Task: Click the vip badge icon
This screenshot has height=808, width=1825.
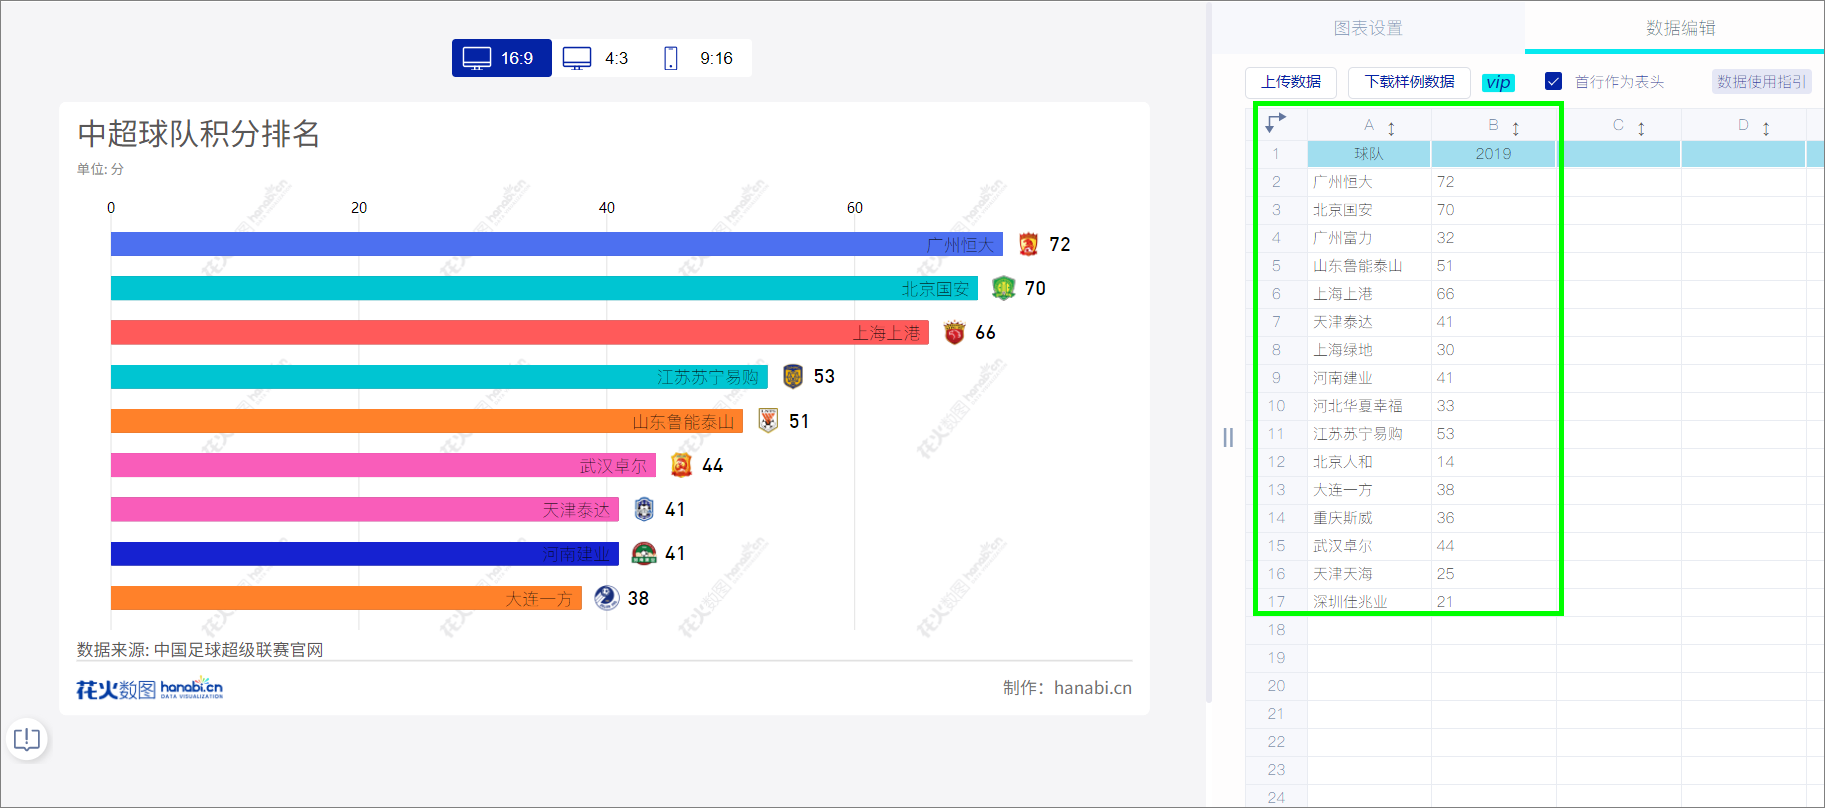Action: click(1498, 83)
